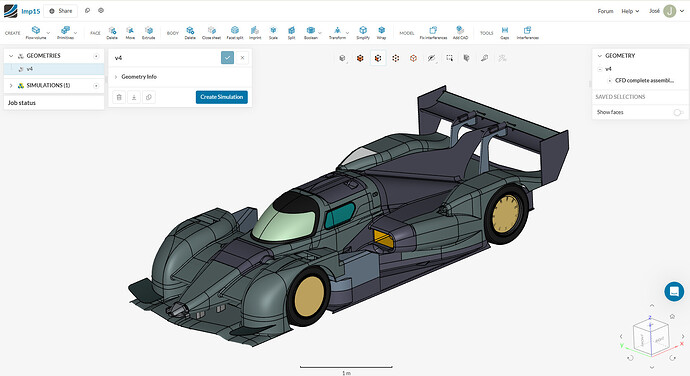Open the Interferences tool
This screenshot has height=376, width=690.
tap(528, 33)
